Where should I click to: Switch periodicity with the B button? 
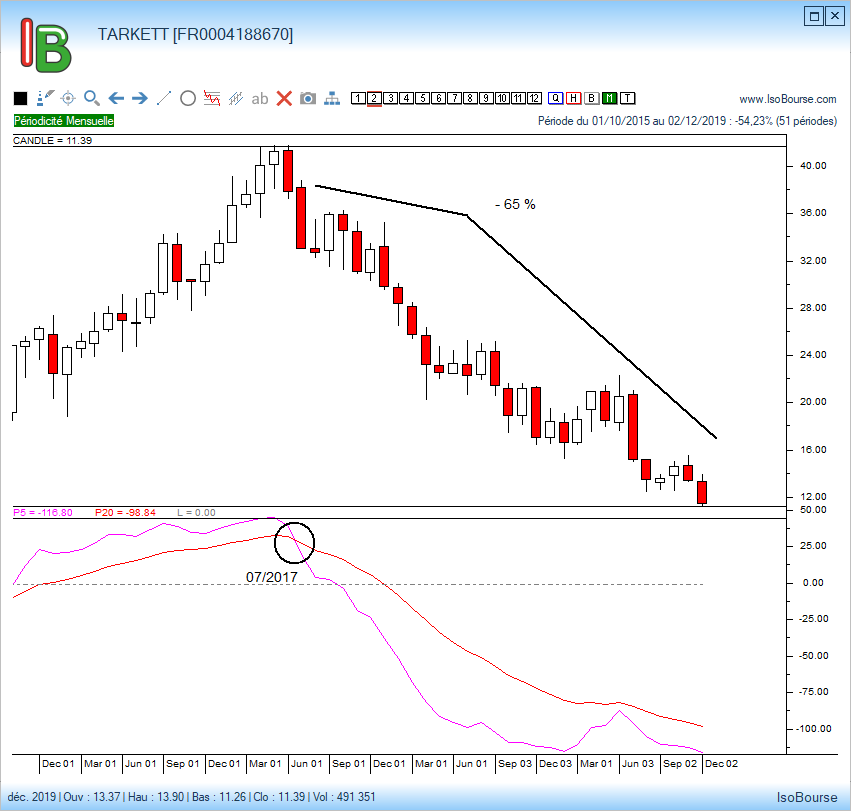[592, 98]
